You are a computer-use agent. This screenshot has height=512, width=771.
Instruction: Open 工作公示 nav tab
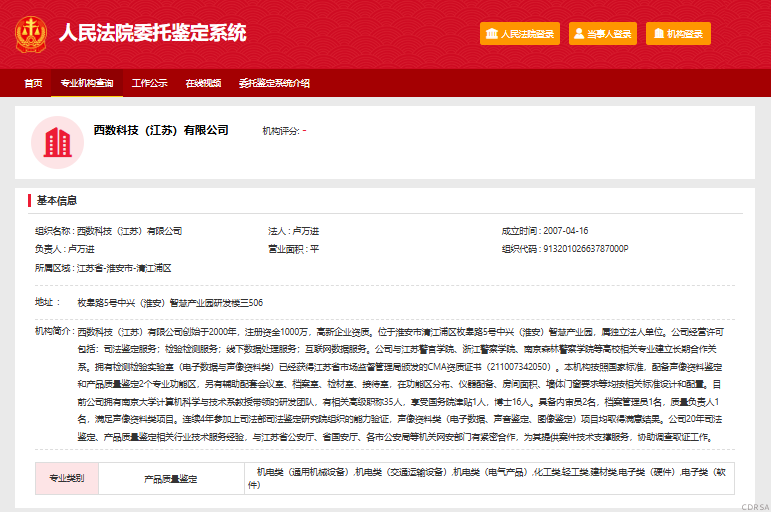click(x=149, y=83)
